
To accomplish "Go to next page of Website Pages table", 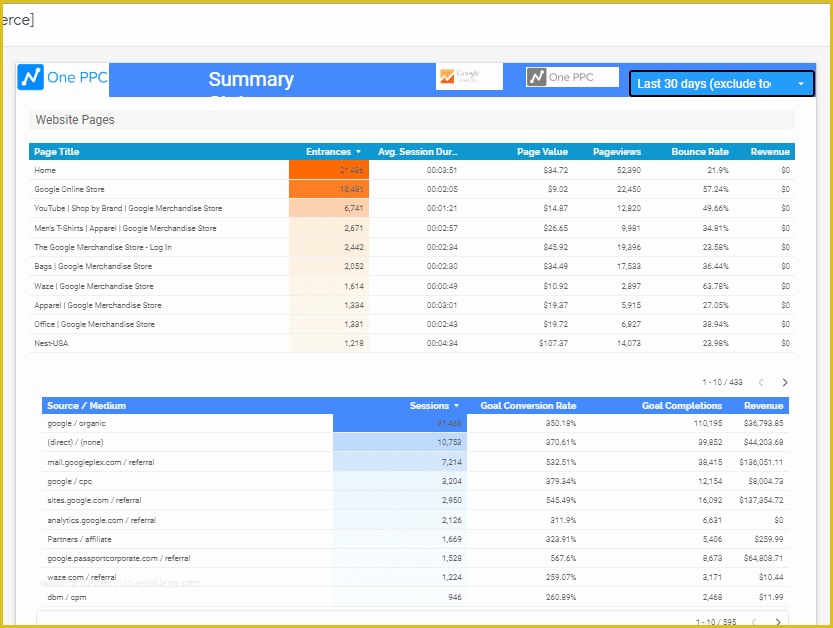I will [x=785, y=382].
